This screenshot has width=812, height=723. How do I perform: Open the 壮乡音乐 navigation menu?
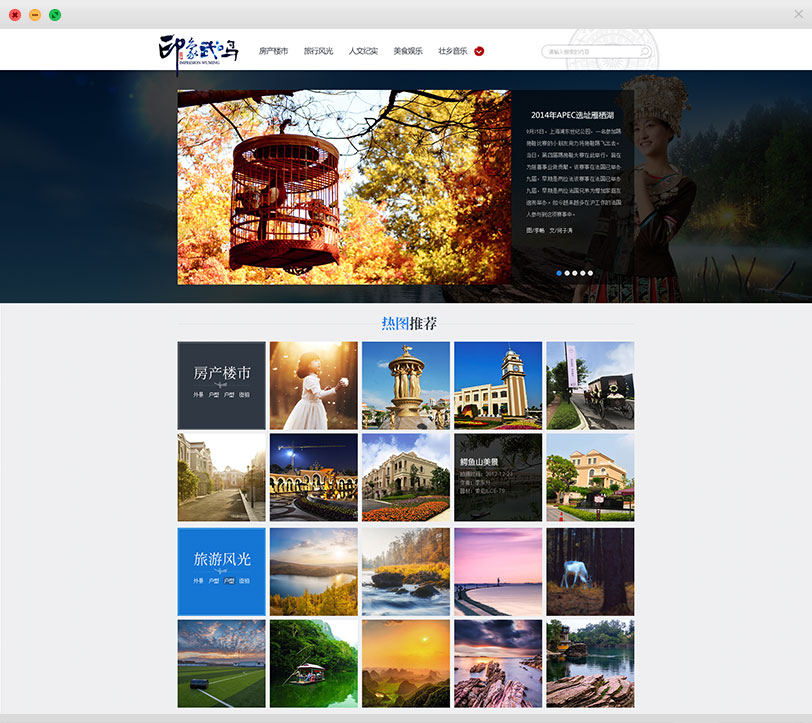(x=453, y=51)
